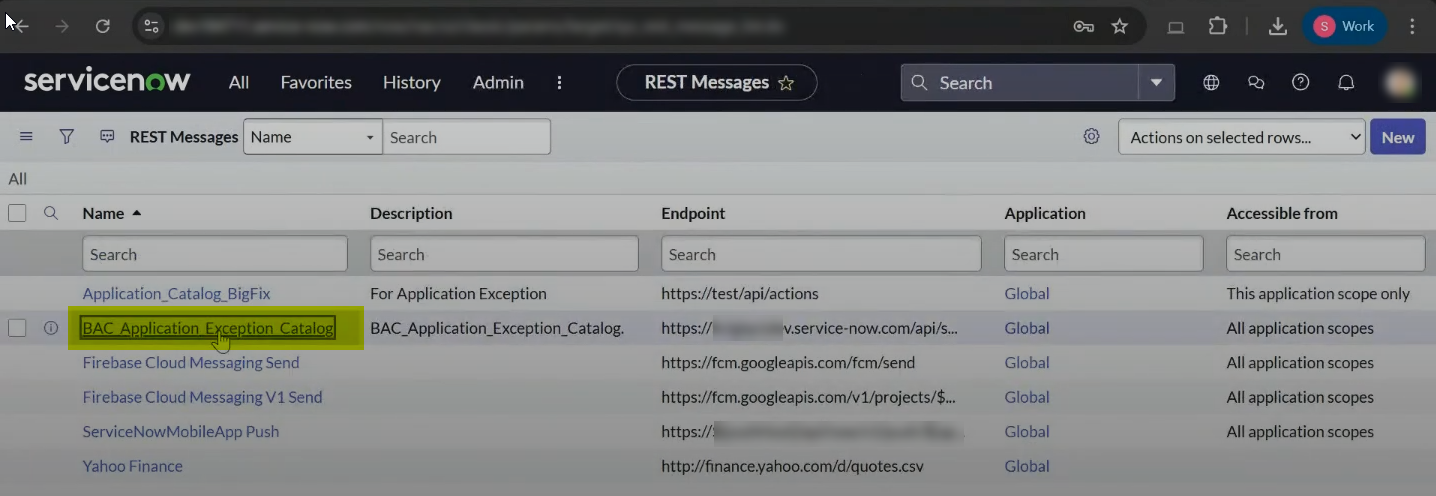Preview BAC_Application_Exception_Catalog record info icon

(x=51, y=328)
